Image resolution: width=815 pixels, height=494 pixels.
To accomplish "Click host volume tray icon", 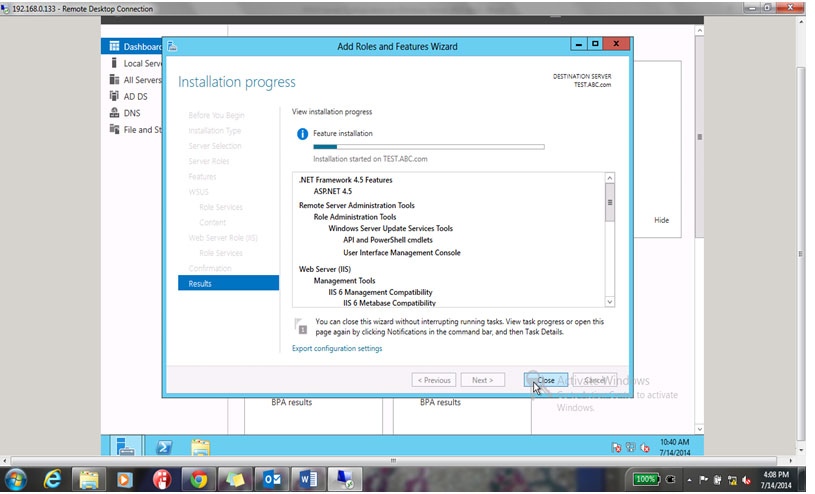I will (746, 480).
